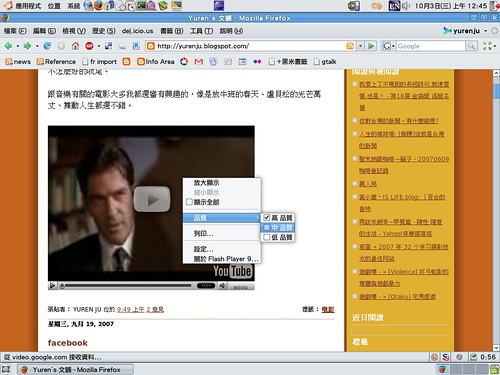This screenshot has height=375, width=500.
Task: Click the small play control below video
Action: [x=52, y=286]
